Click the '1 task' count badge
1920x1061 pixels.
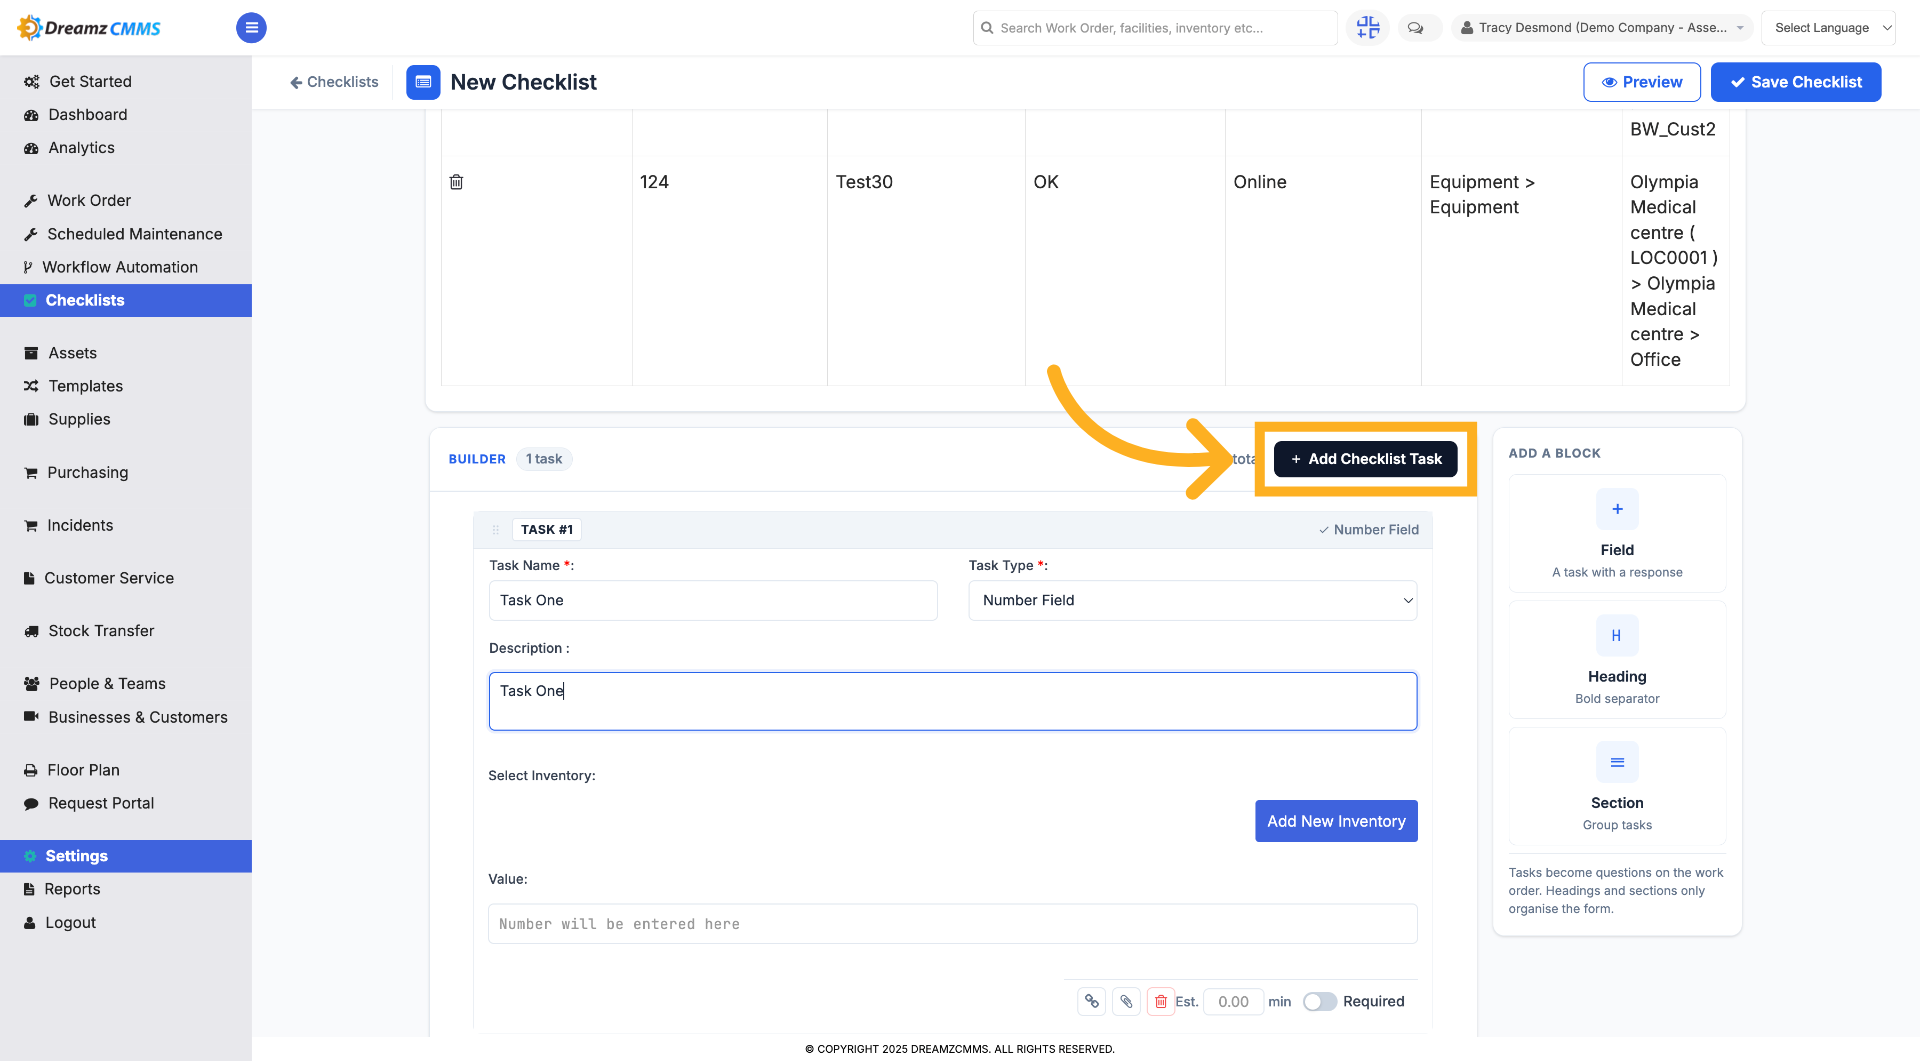pyautogui.click(x=544, y=459)
